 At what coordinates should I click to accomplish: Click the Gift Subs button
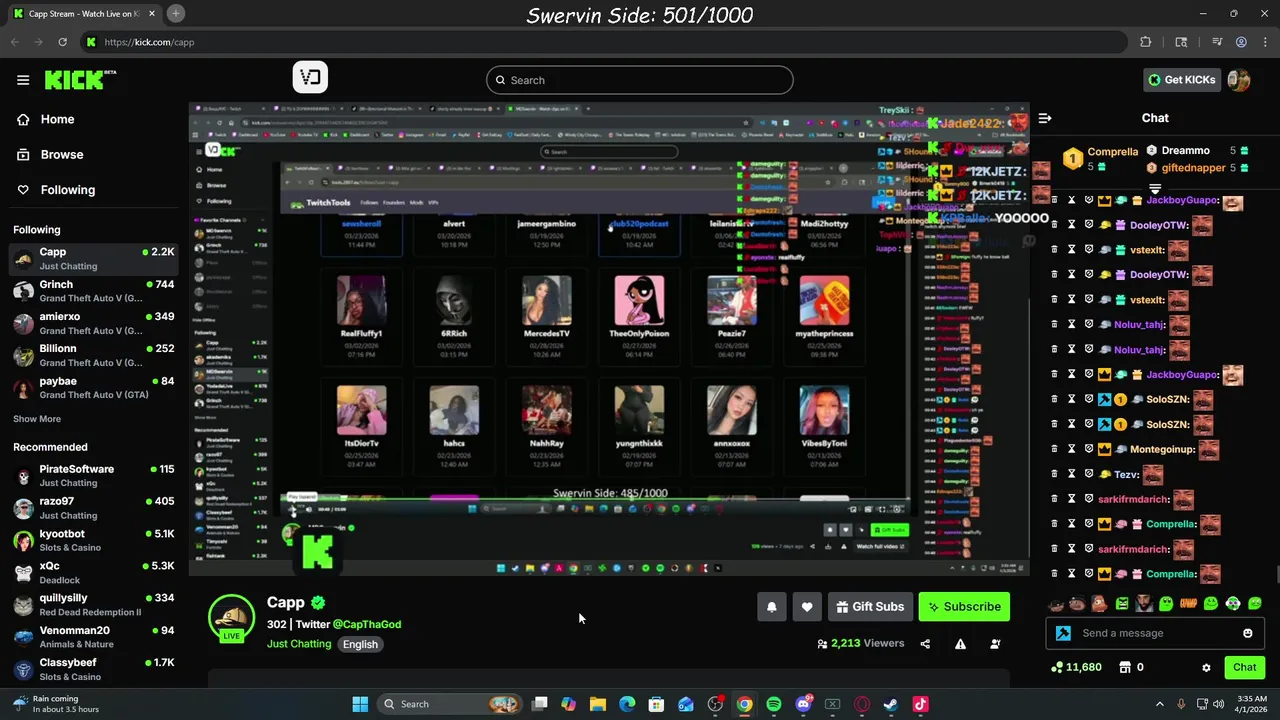870,607
